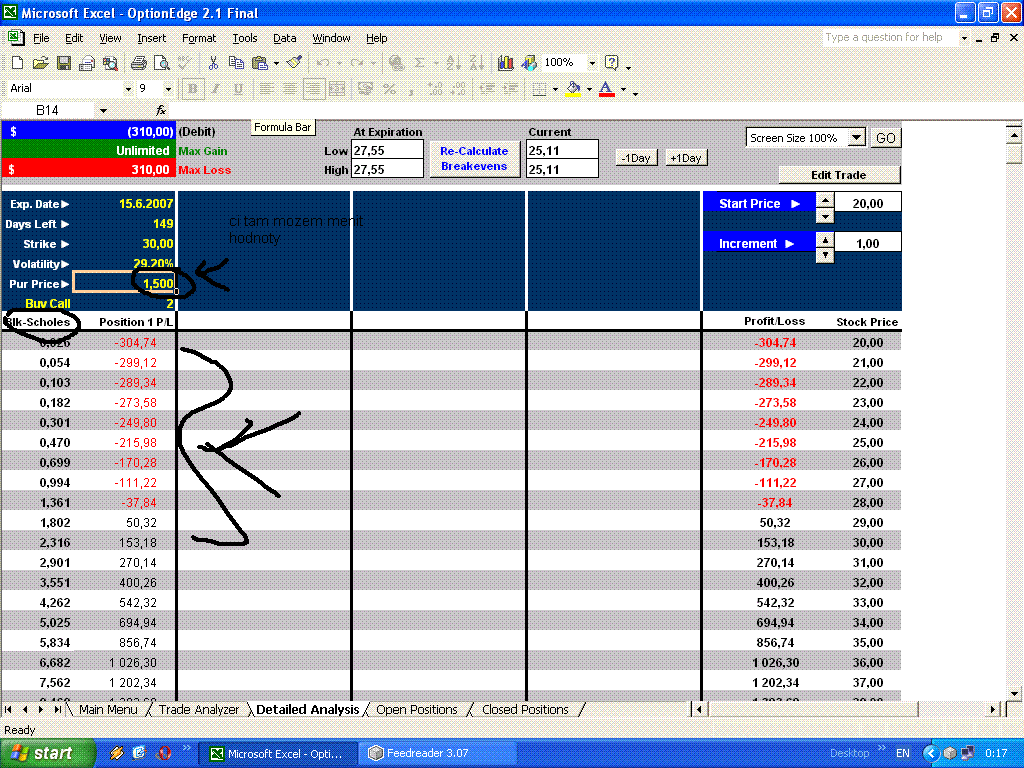Click the Spelling check icon

[x=185, y=63]
